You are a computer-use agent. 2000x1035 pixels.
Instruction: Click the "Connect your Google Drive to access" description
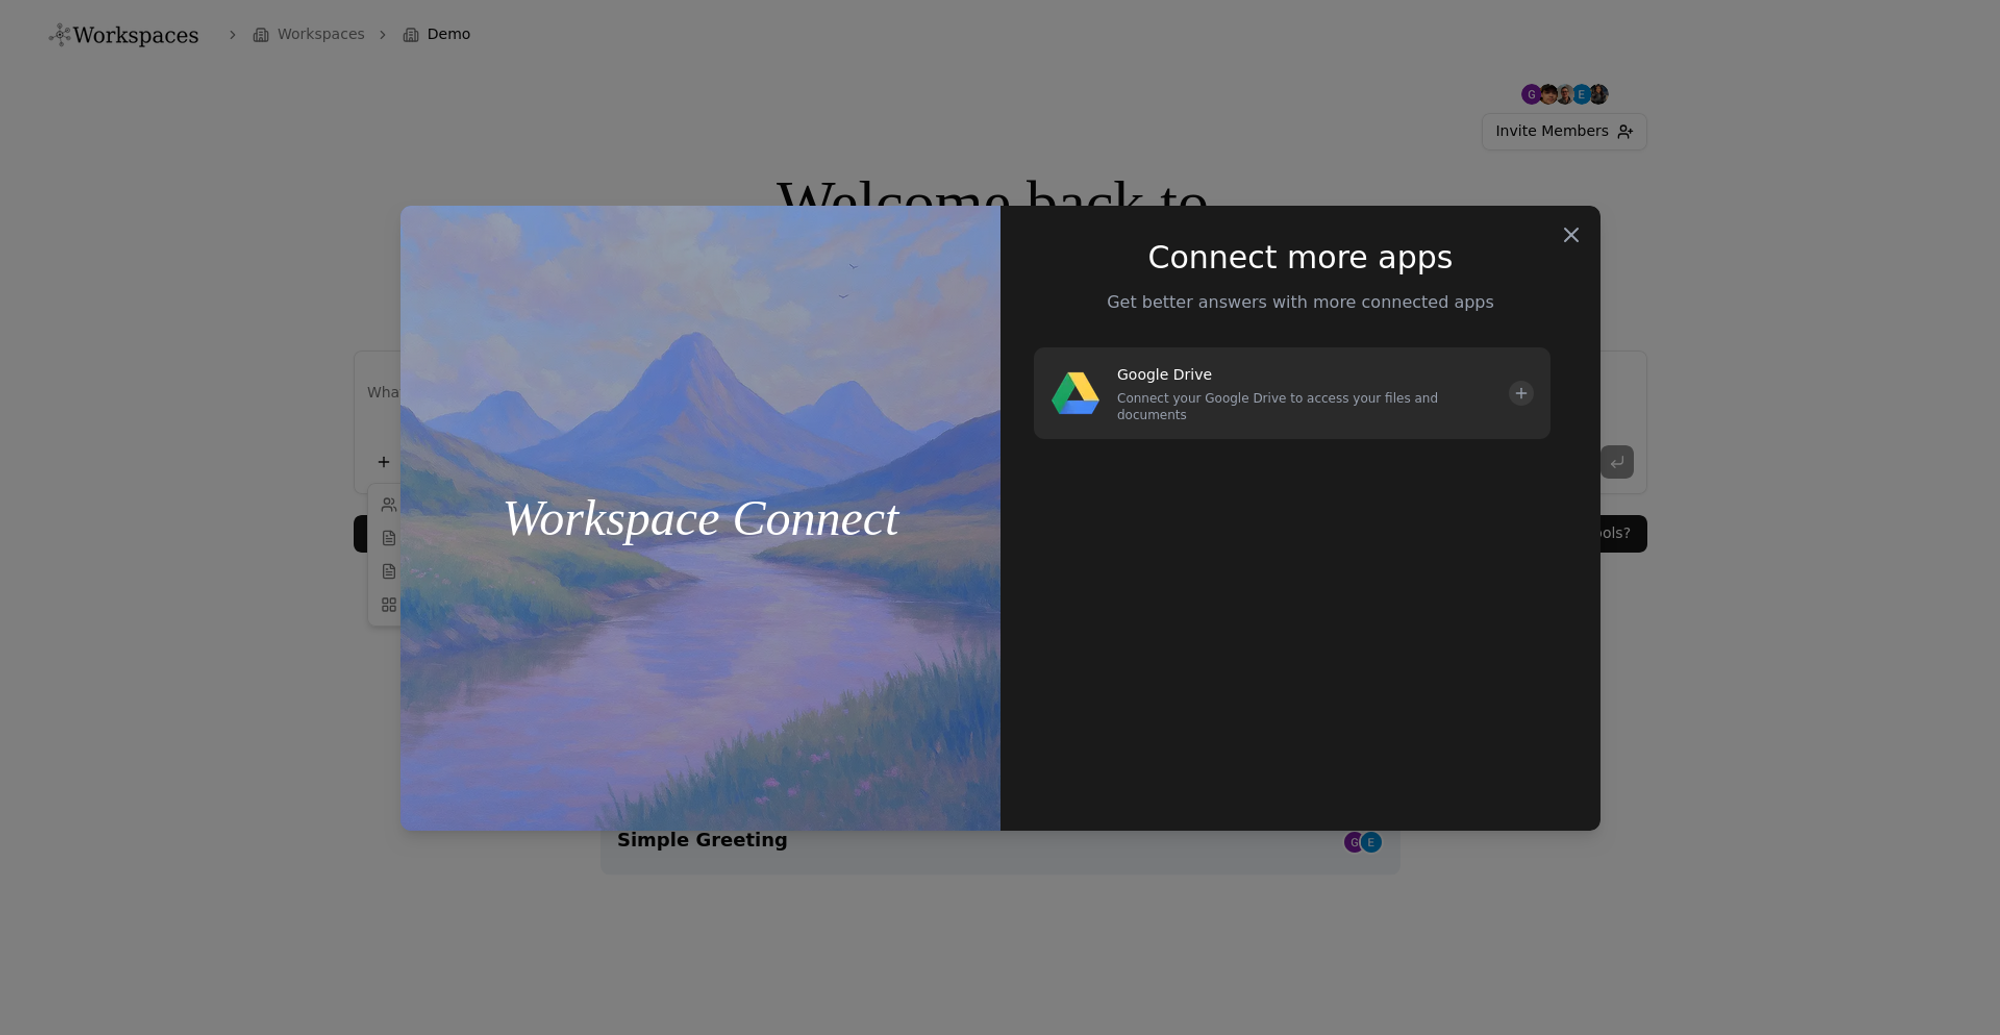(1277, 406)
